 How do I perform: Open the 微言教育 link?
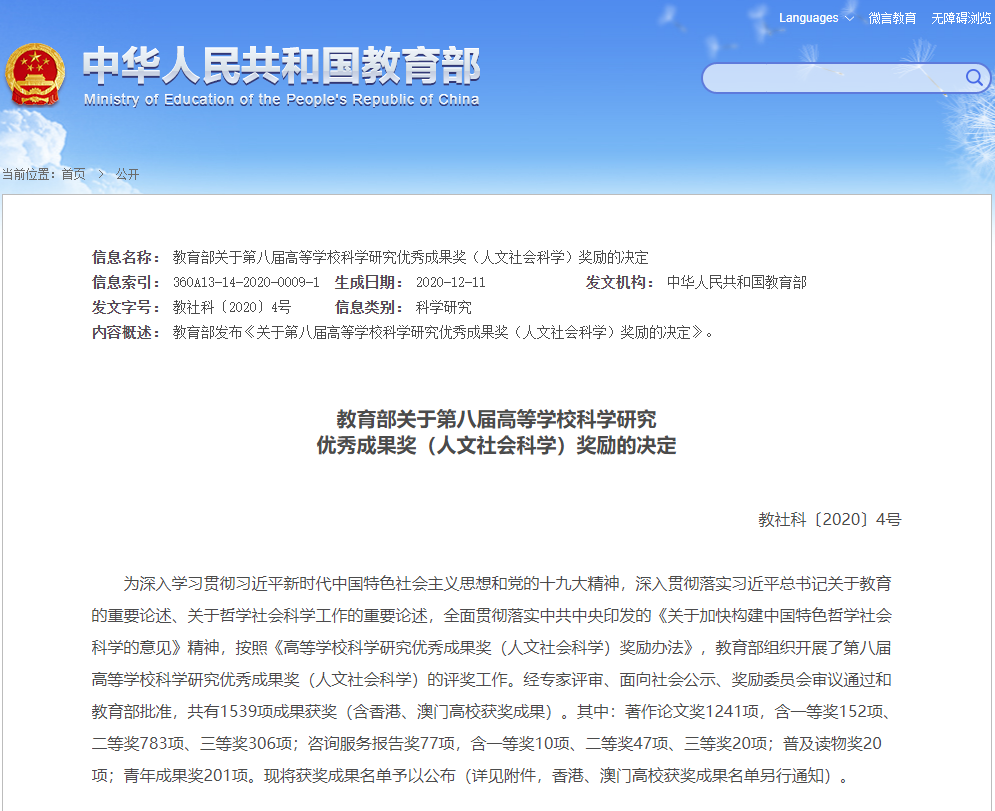tap(892, 18)
